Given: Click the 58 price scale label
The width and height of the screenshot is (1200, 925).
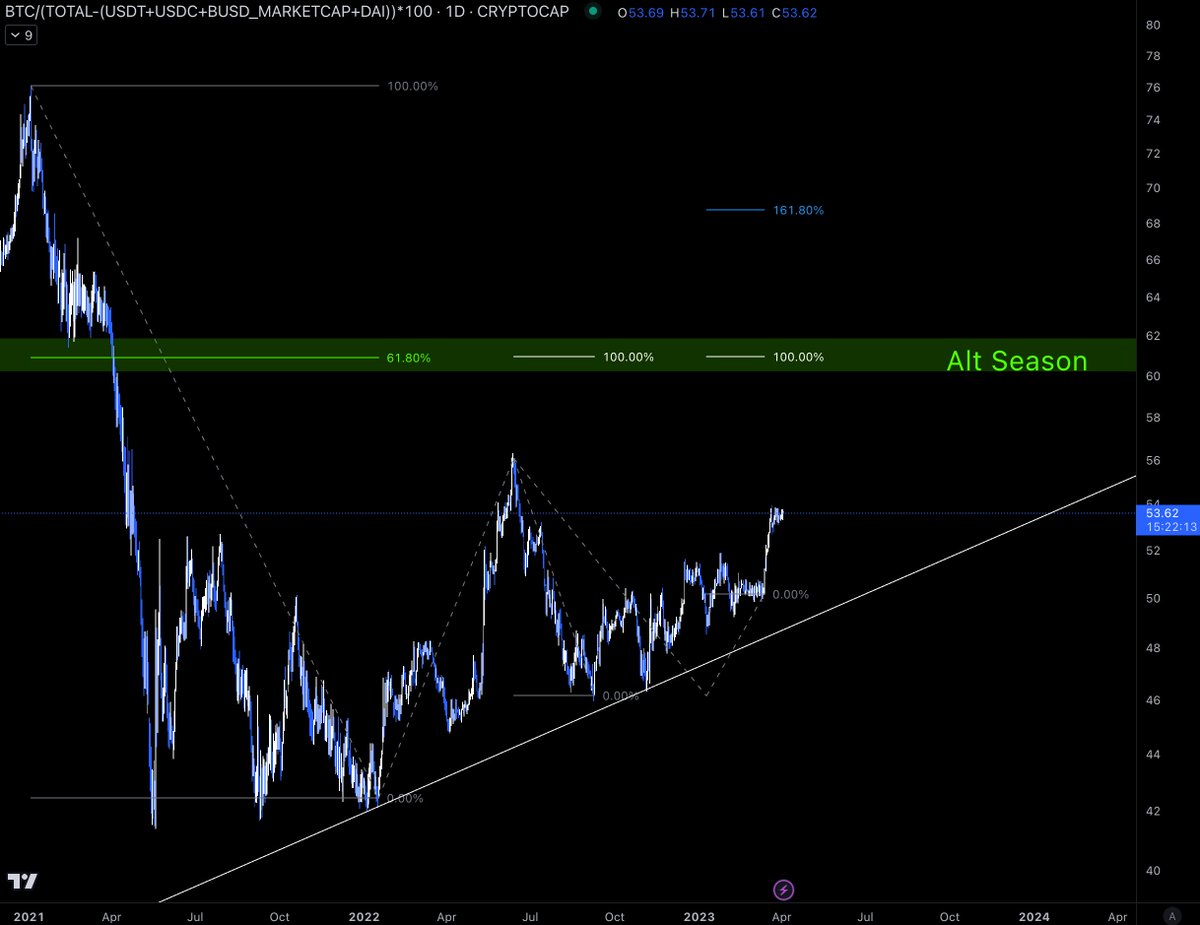Looking at the screenshot, I should pos(1152,417).
